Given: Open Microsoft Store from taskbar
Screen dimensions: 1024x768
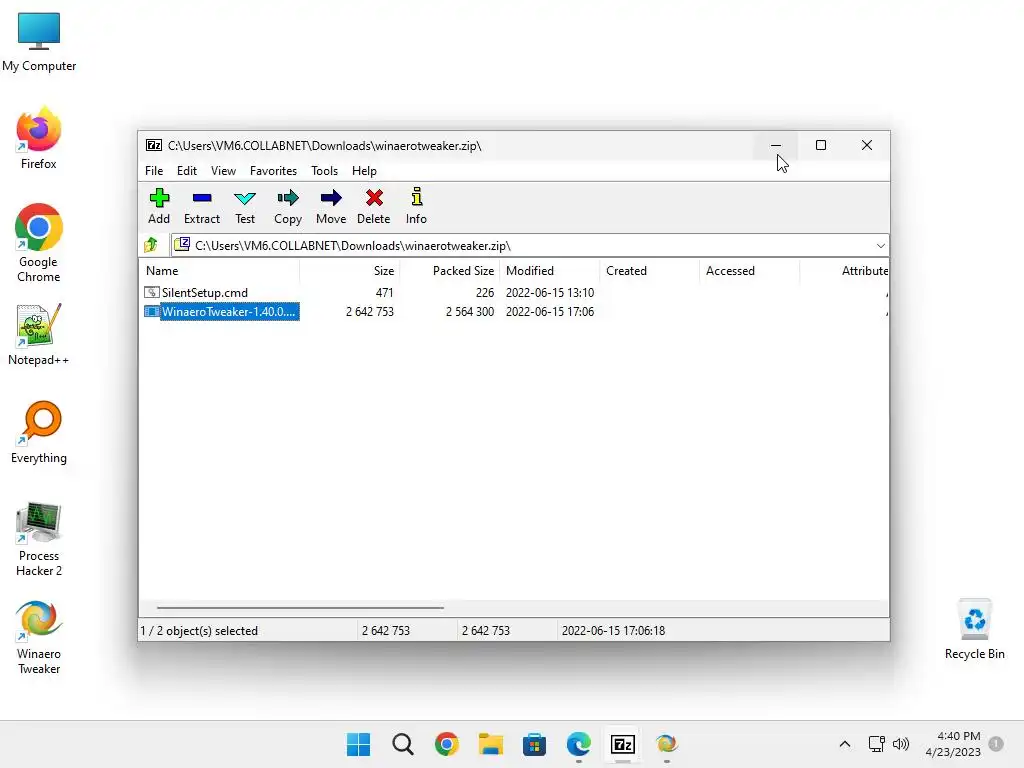Looking at the screenshot, I should [x=534, y=744].
